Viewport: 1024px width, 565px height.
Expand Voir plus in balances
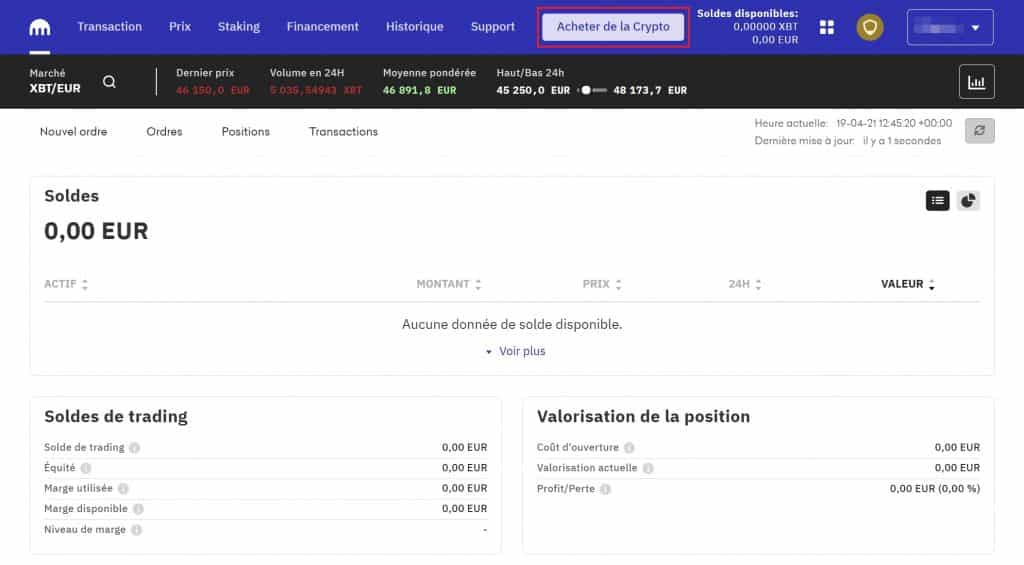pyautogui.click(x=515, y=352)
